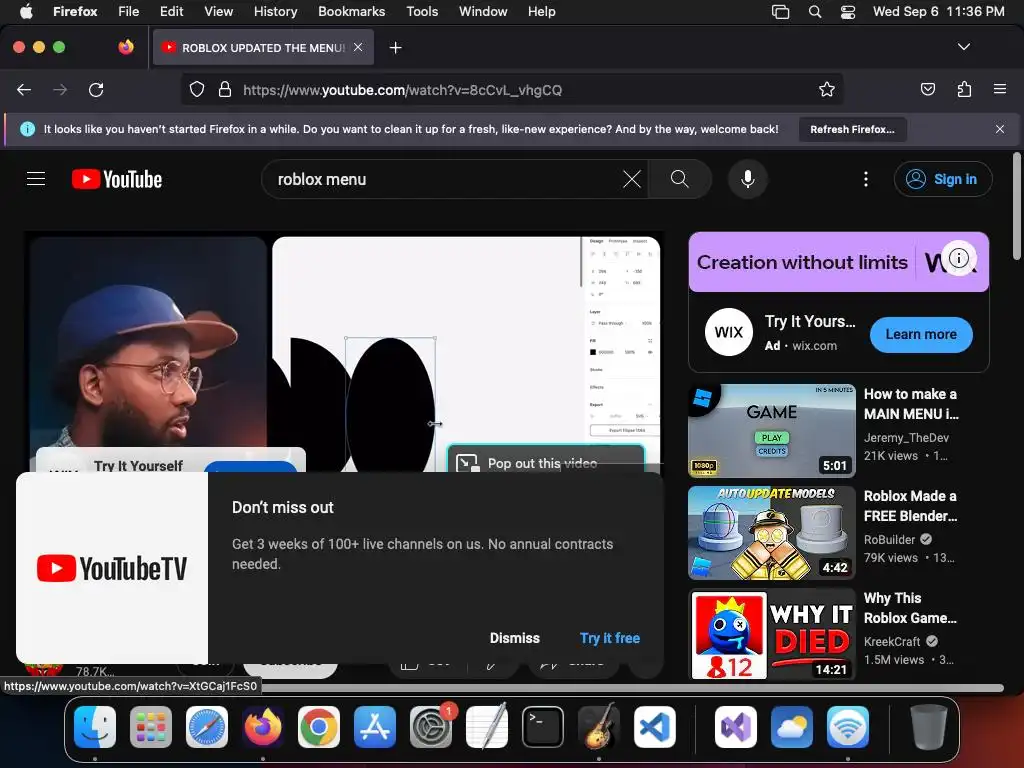This screenshot has width=1024, height=768.
Task: Launch Visual Studio Code from Dock
Action: tap(655, 727)
